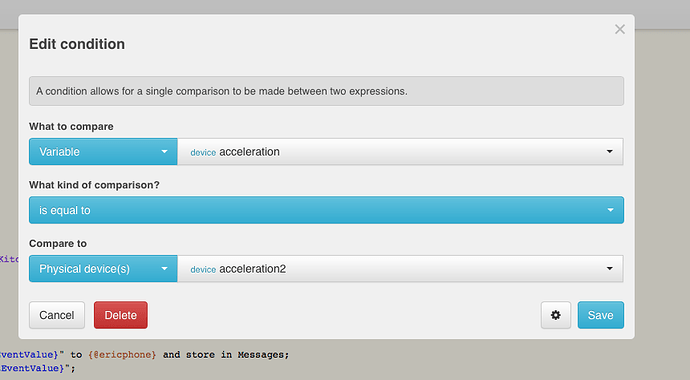The image size is (690, 380).
Task: Click the 'device' tag before acceleration
Action: coord(203,153)
